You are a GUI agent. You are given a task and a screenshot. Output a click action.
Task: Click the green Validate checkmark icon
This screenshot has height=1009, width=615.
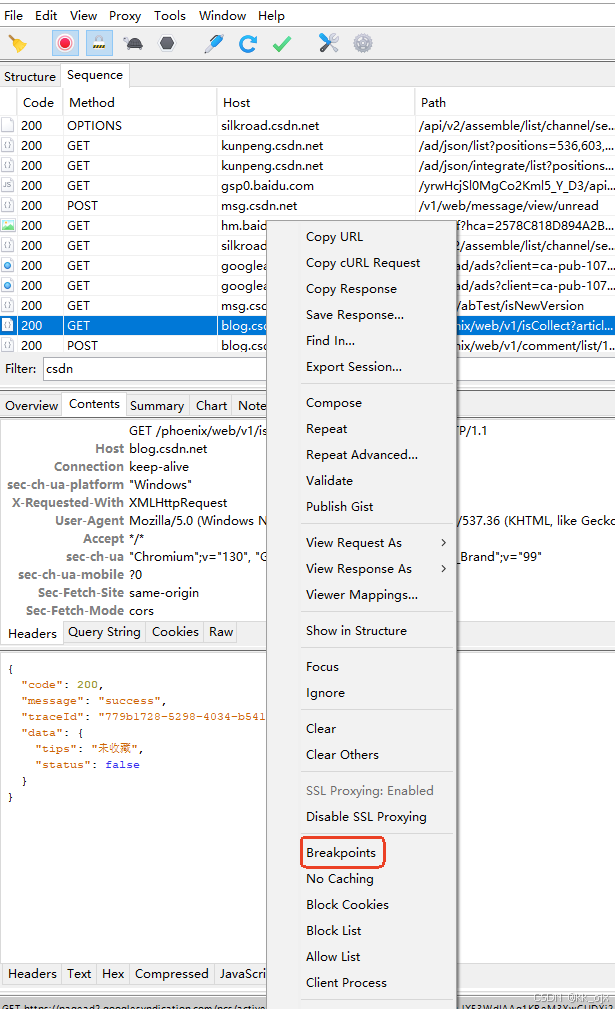282,44
